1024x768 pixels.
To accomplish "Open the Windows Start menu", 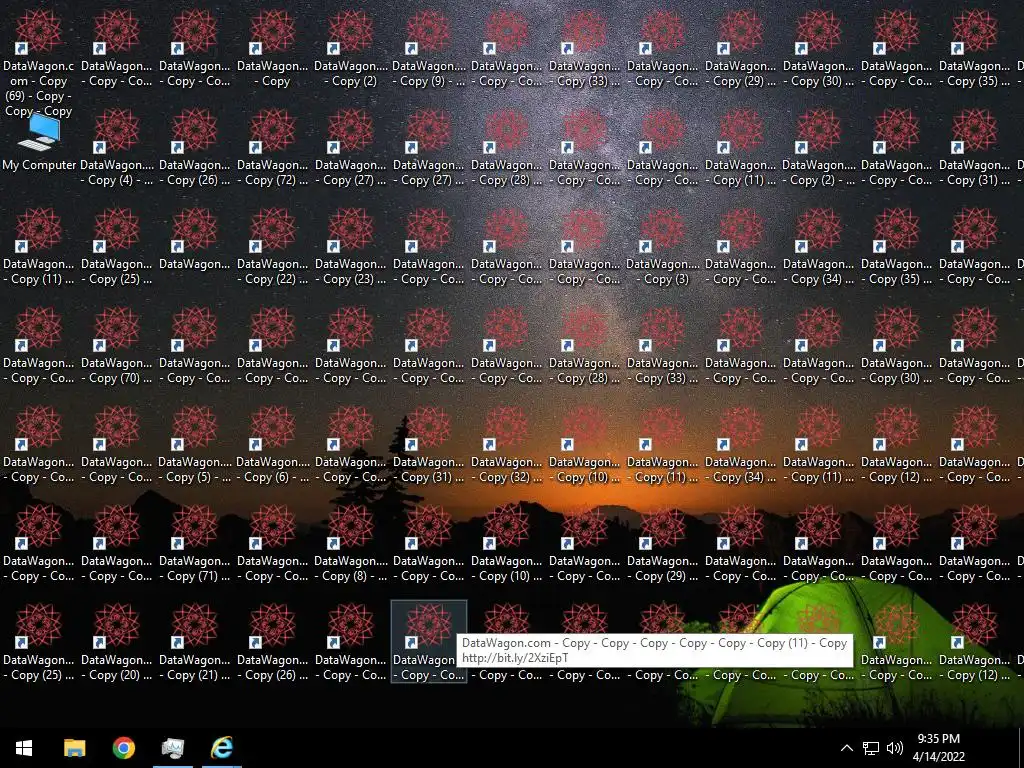I will pyautogui.click(x=24, y=748).
